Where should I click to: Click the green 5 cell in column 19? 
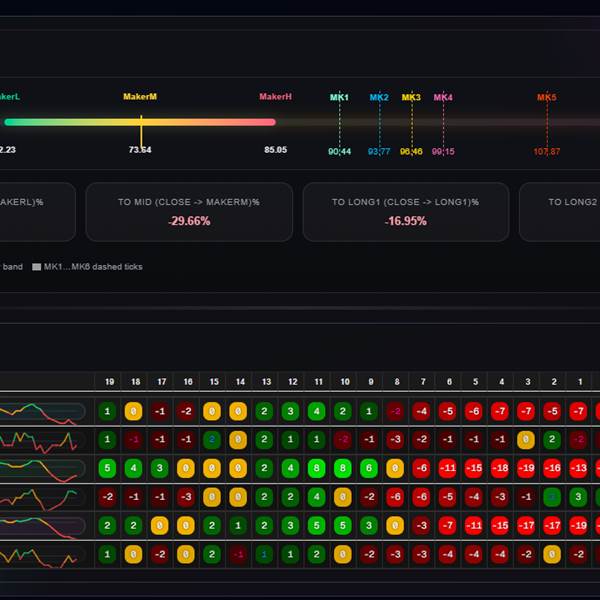(107, 468)
